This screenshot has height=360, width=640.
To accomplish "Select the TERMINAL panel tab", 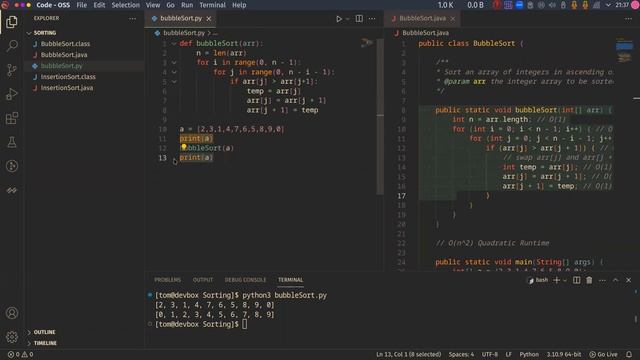I will tap(290, 280).
